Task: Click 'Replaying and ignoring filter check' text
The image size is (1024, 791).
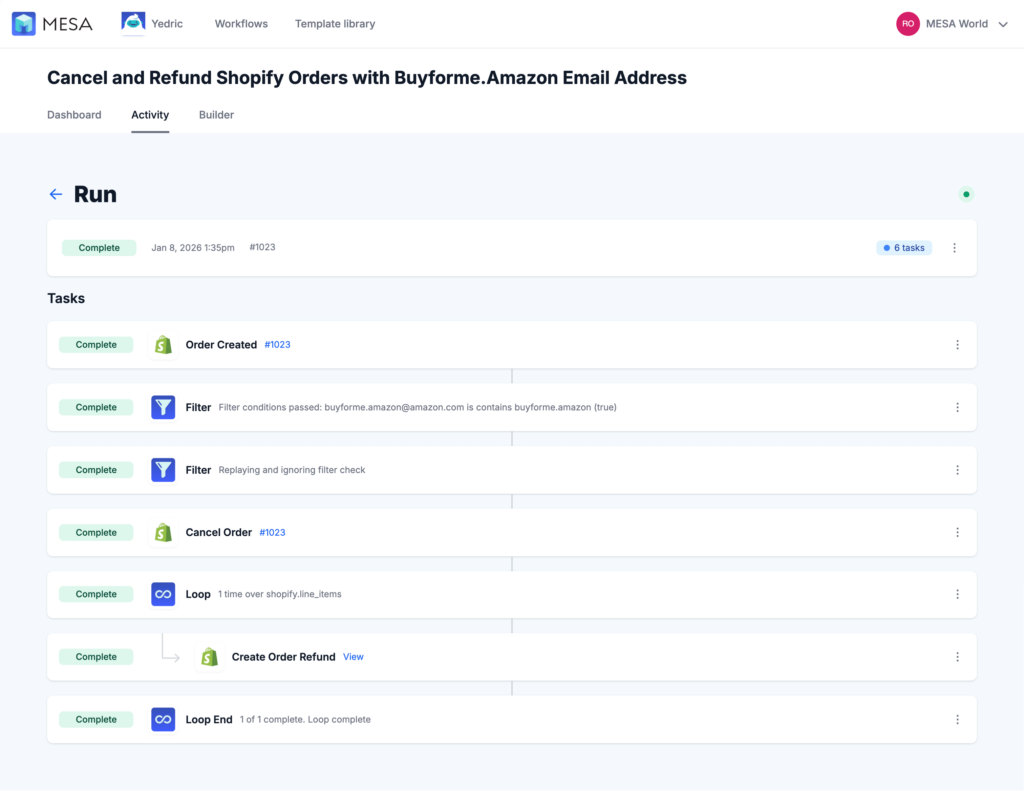Action: click(x=292, y=470)
